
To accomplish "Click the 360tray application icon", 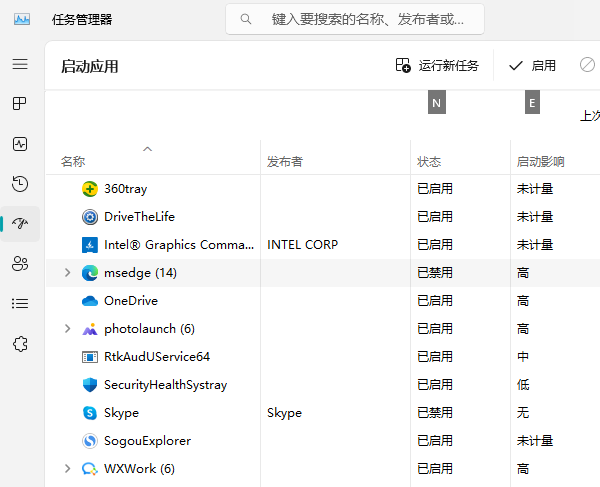I will (x=90, y=189).
